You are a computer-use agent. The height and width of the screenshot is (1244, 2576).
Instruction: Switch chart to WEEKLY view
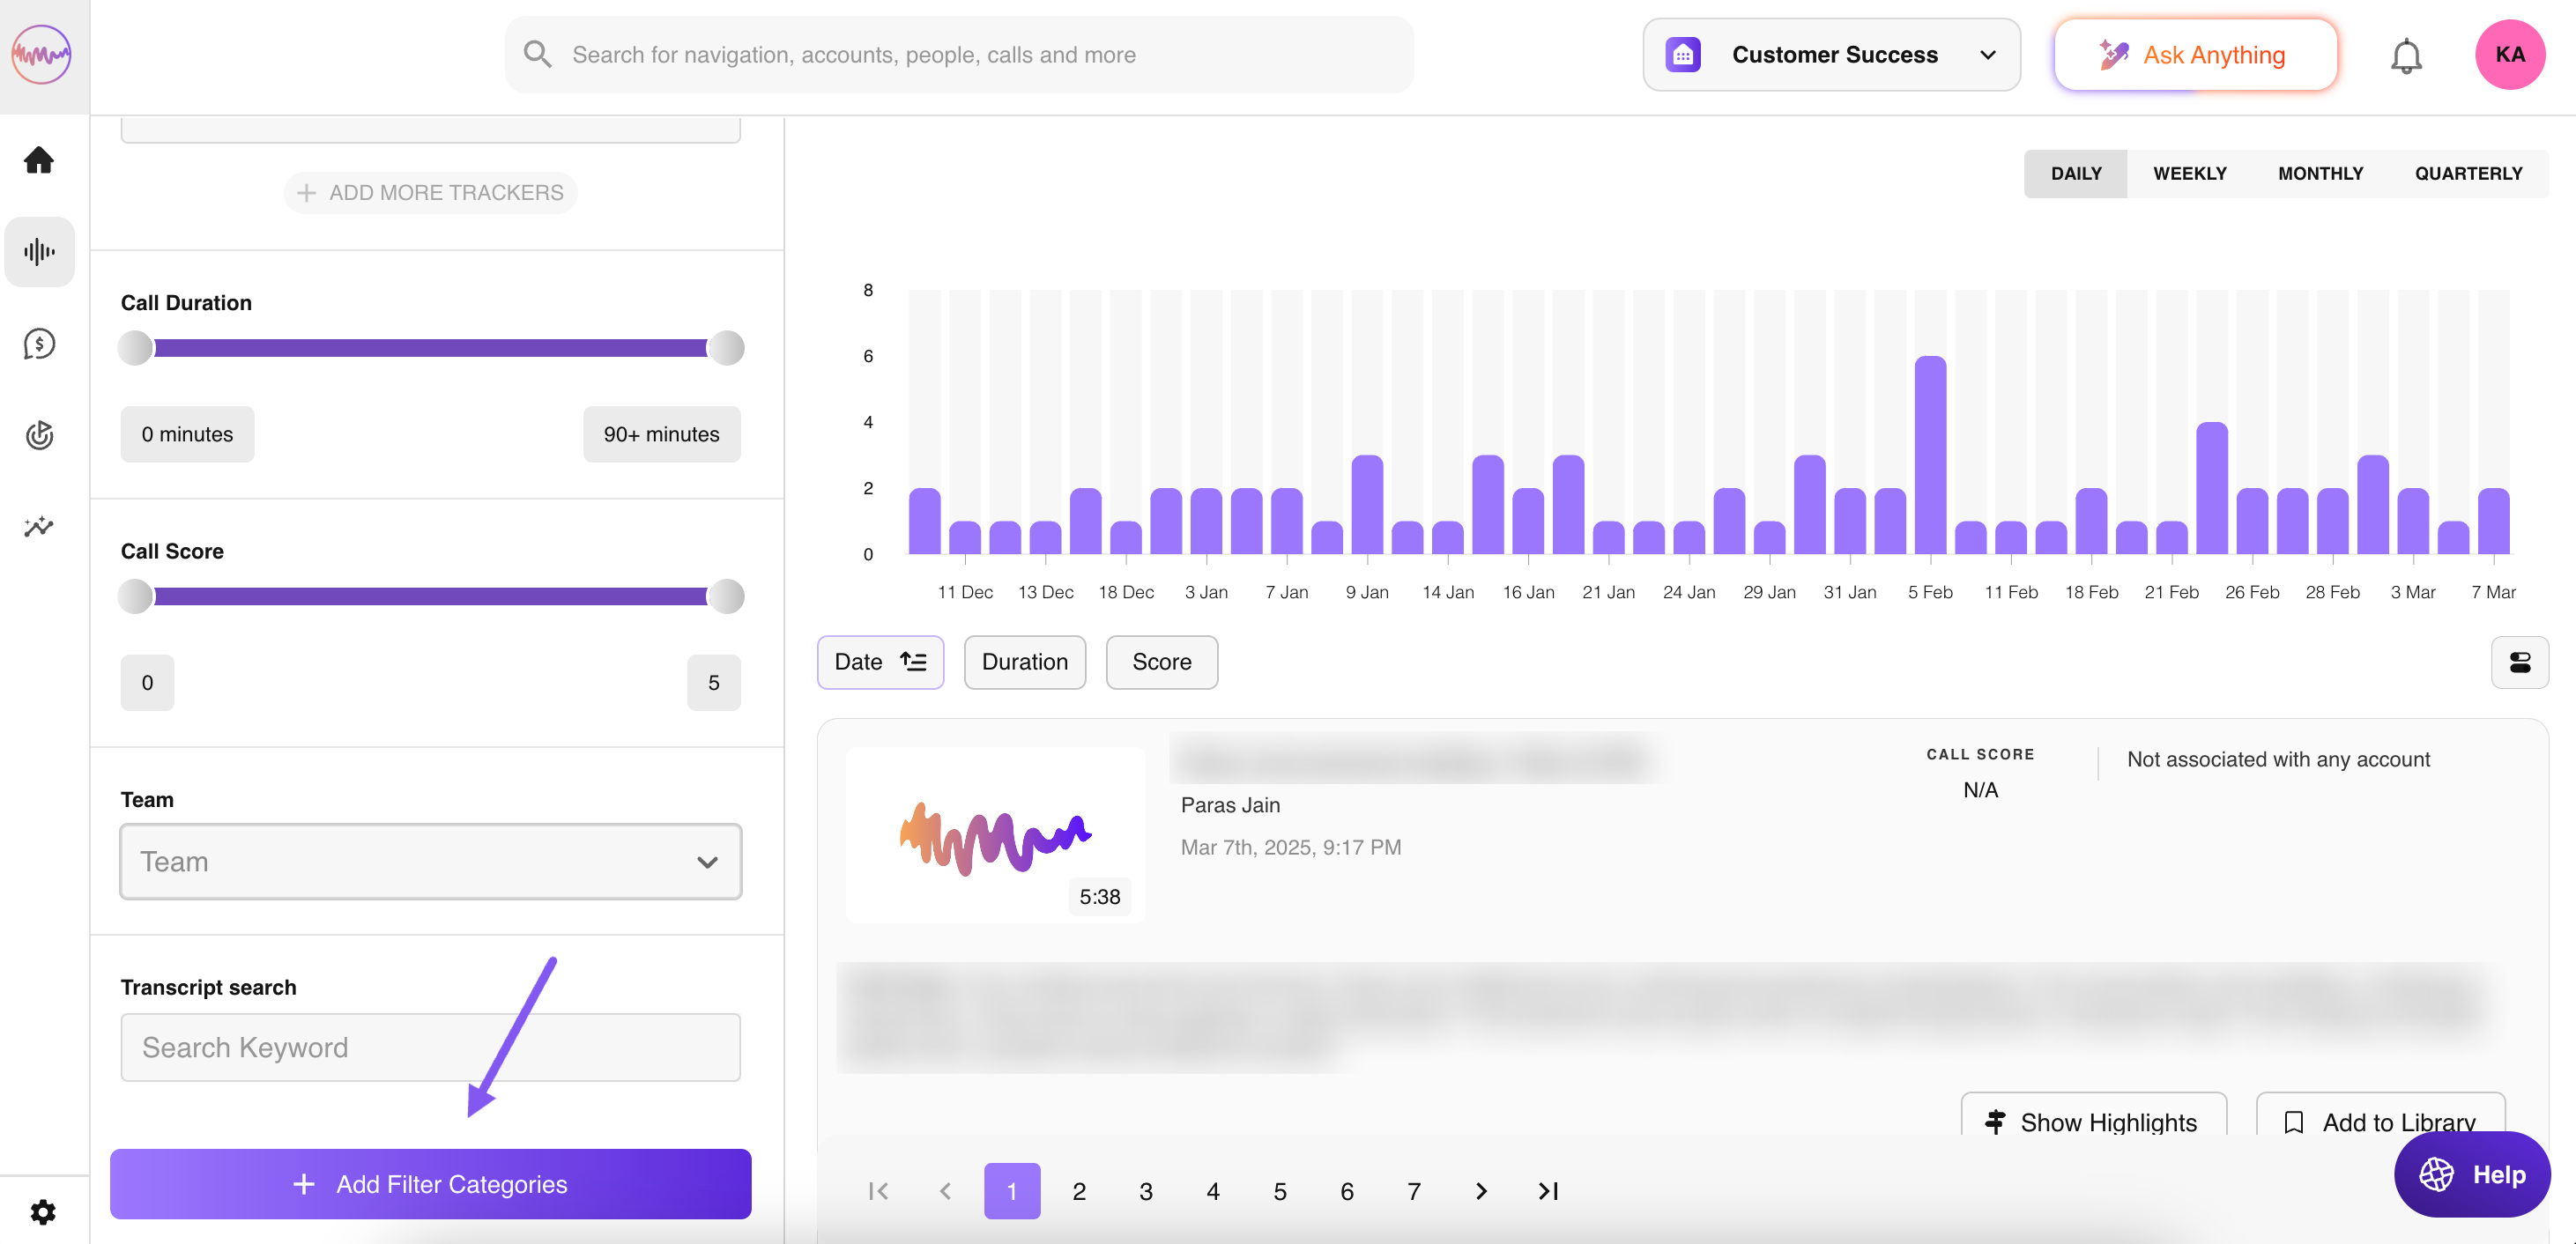(2189, 174)
